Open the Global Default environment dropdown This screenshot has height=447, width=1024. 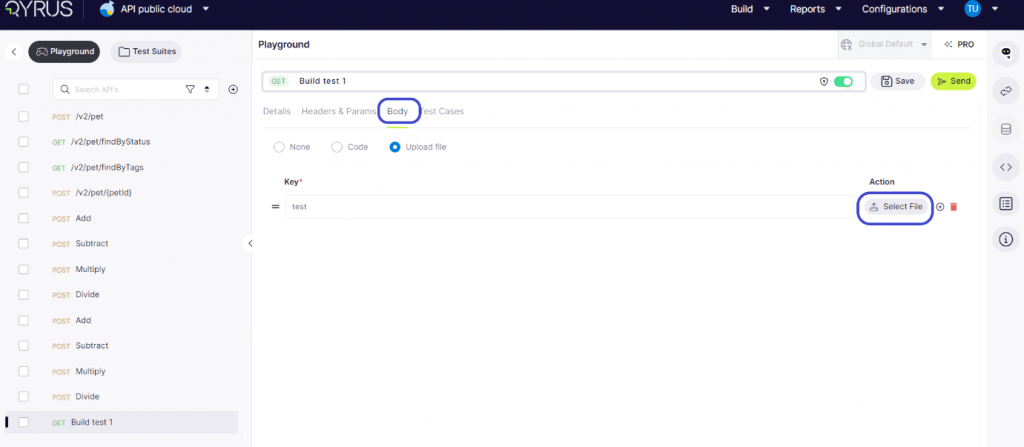[884, 45]
